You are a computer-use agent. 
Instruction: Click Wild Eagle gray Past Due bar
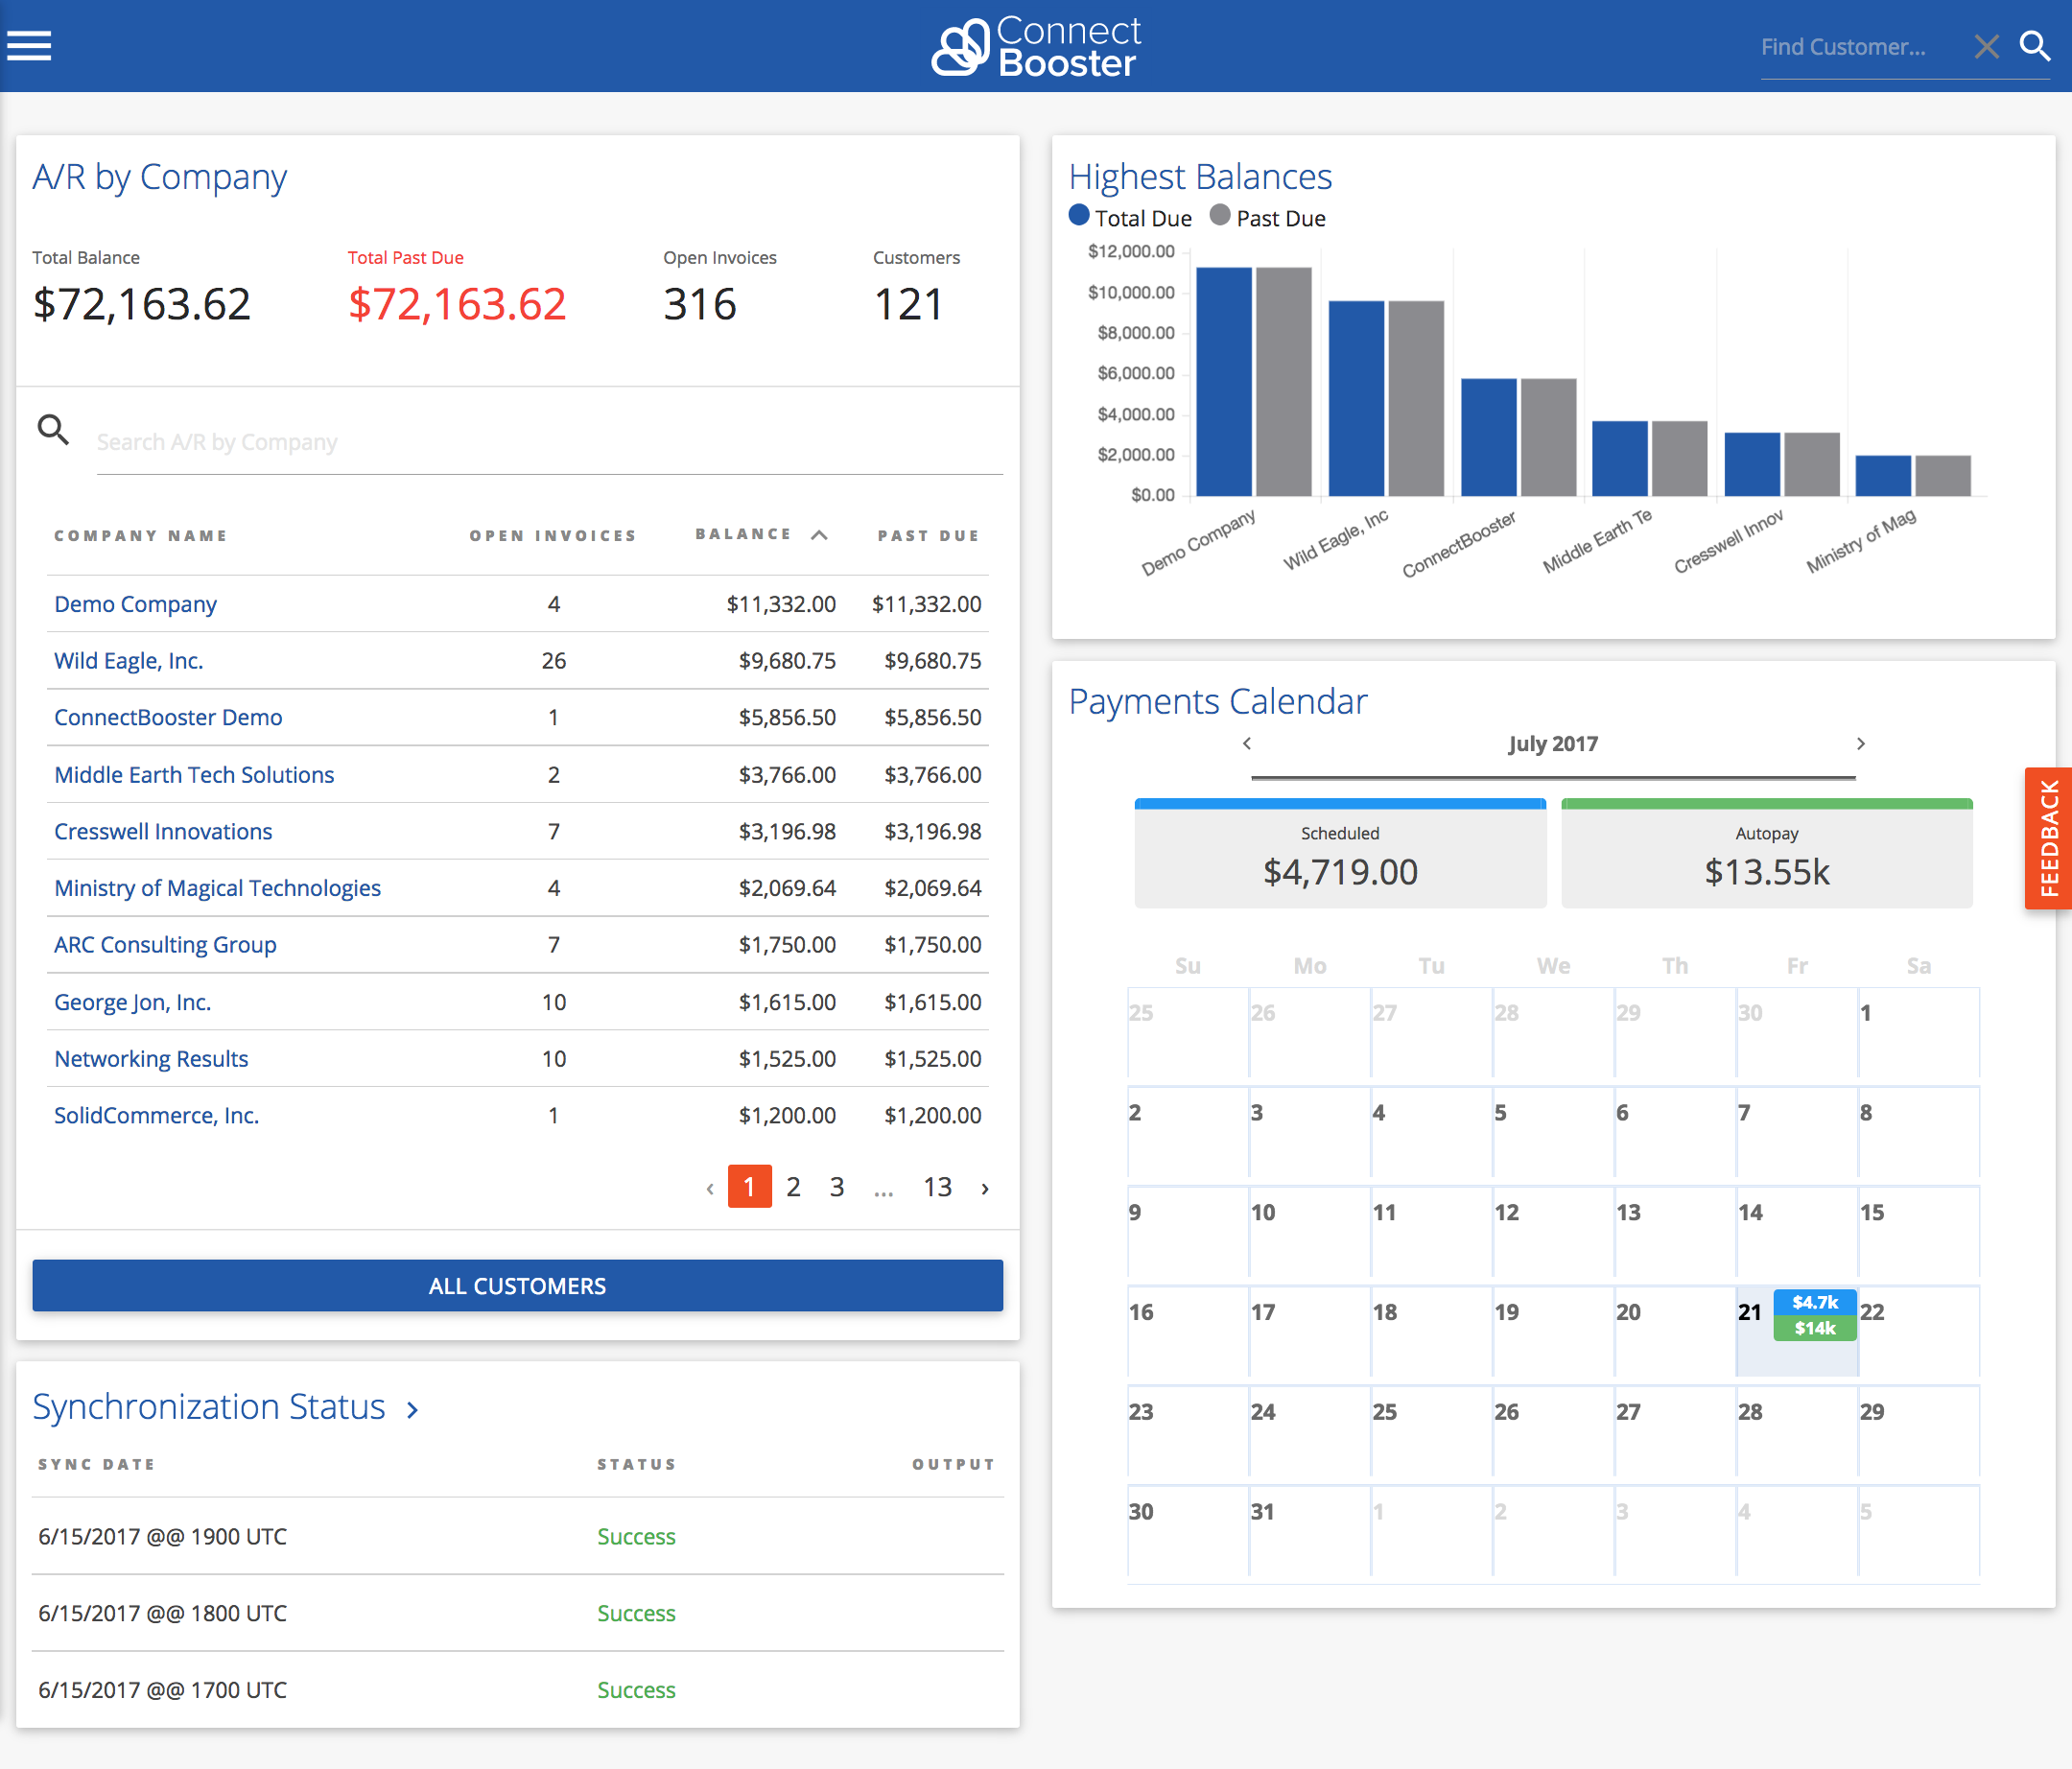(1416, 398)
